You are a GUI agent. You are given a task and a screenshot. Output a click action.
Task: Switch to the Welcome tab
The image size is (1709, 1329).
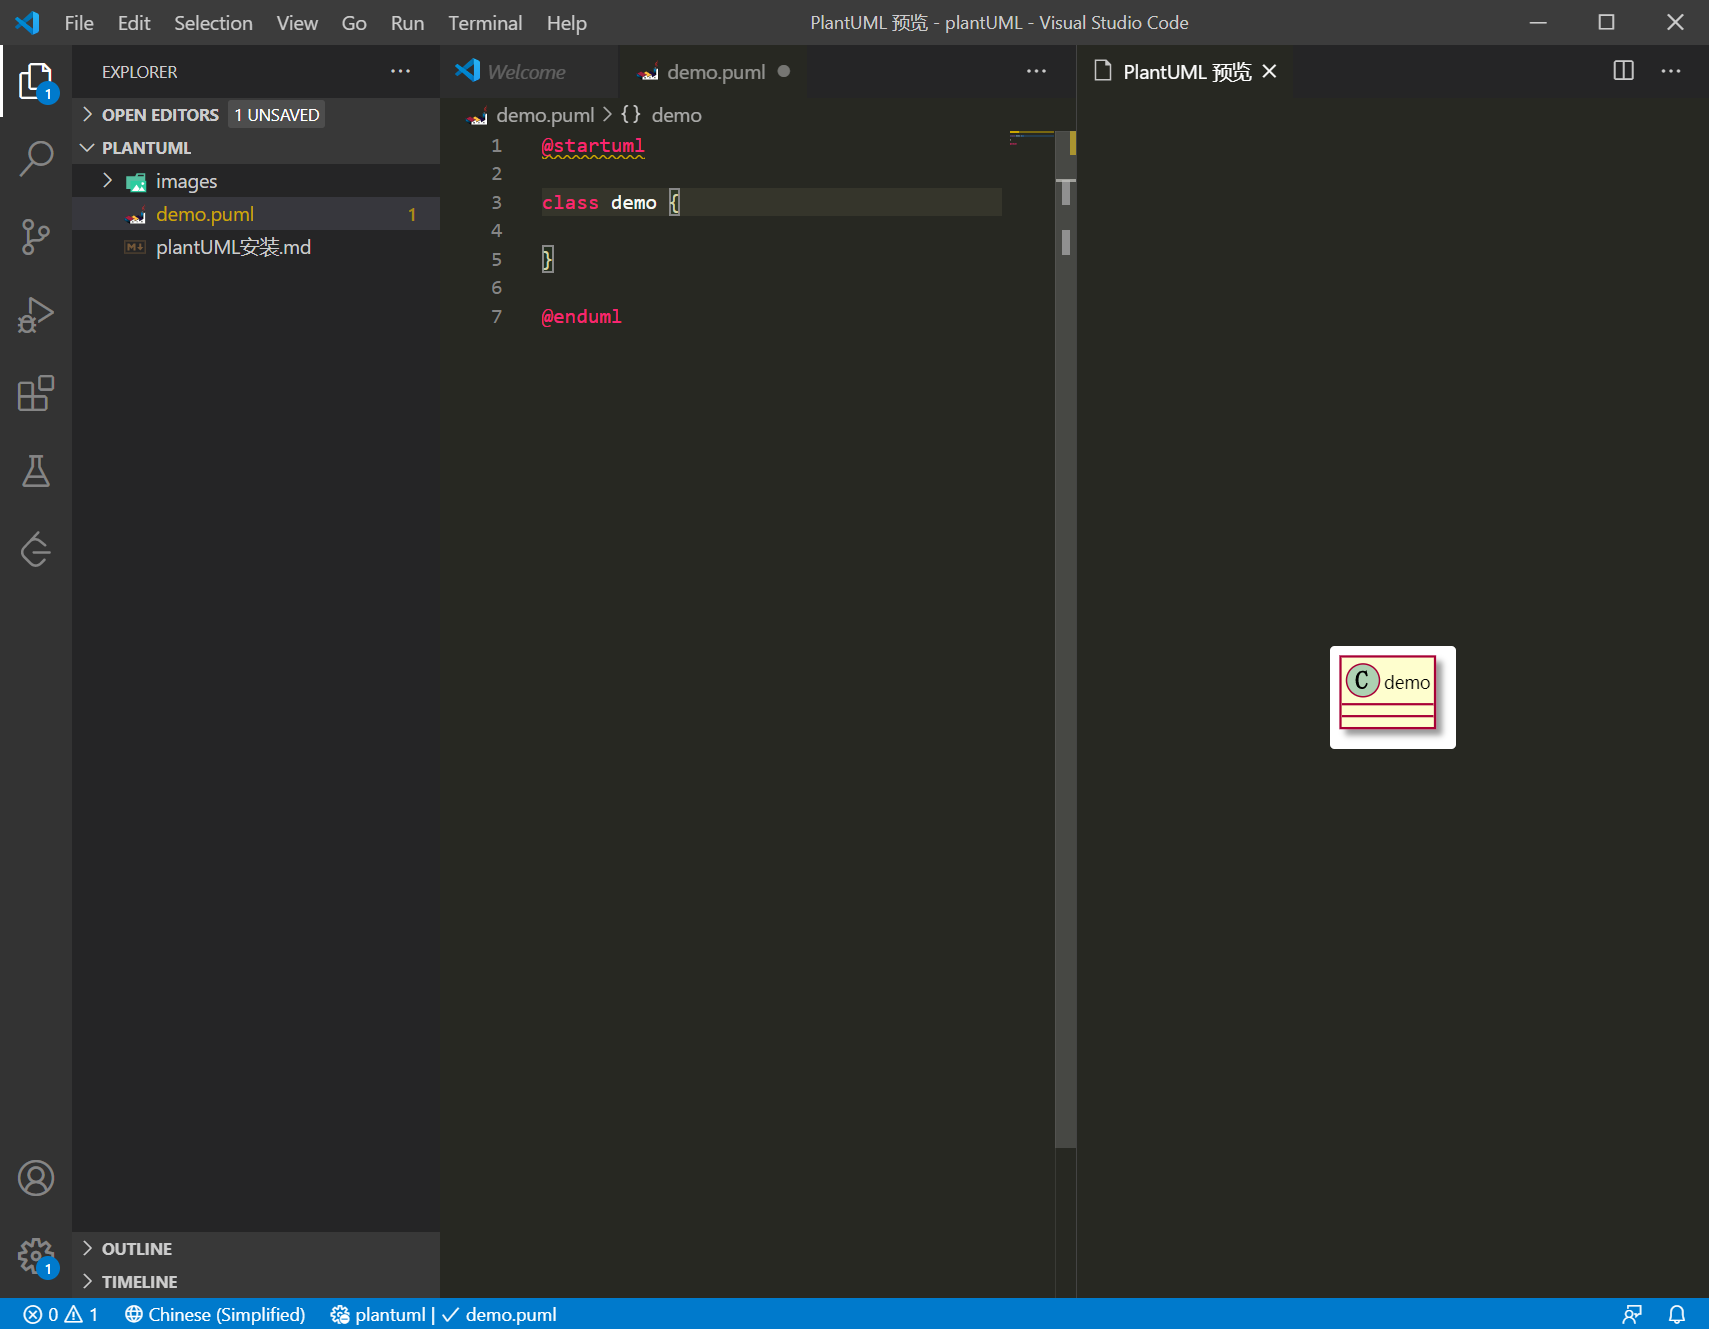tap(528, 71)
